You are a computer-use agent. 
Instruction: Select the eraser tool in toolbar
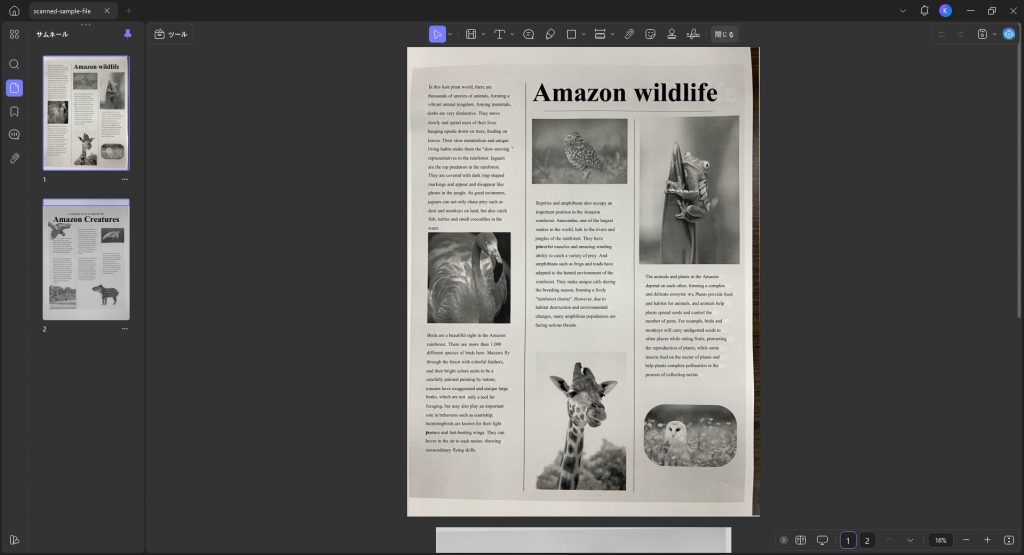551,34
